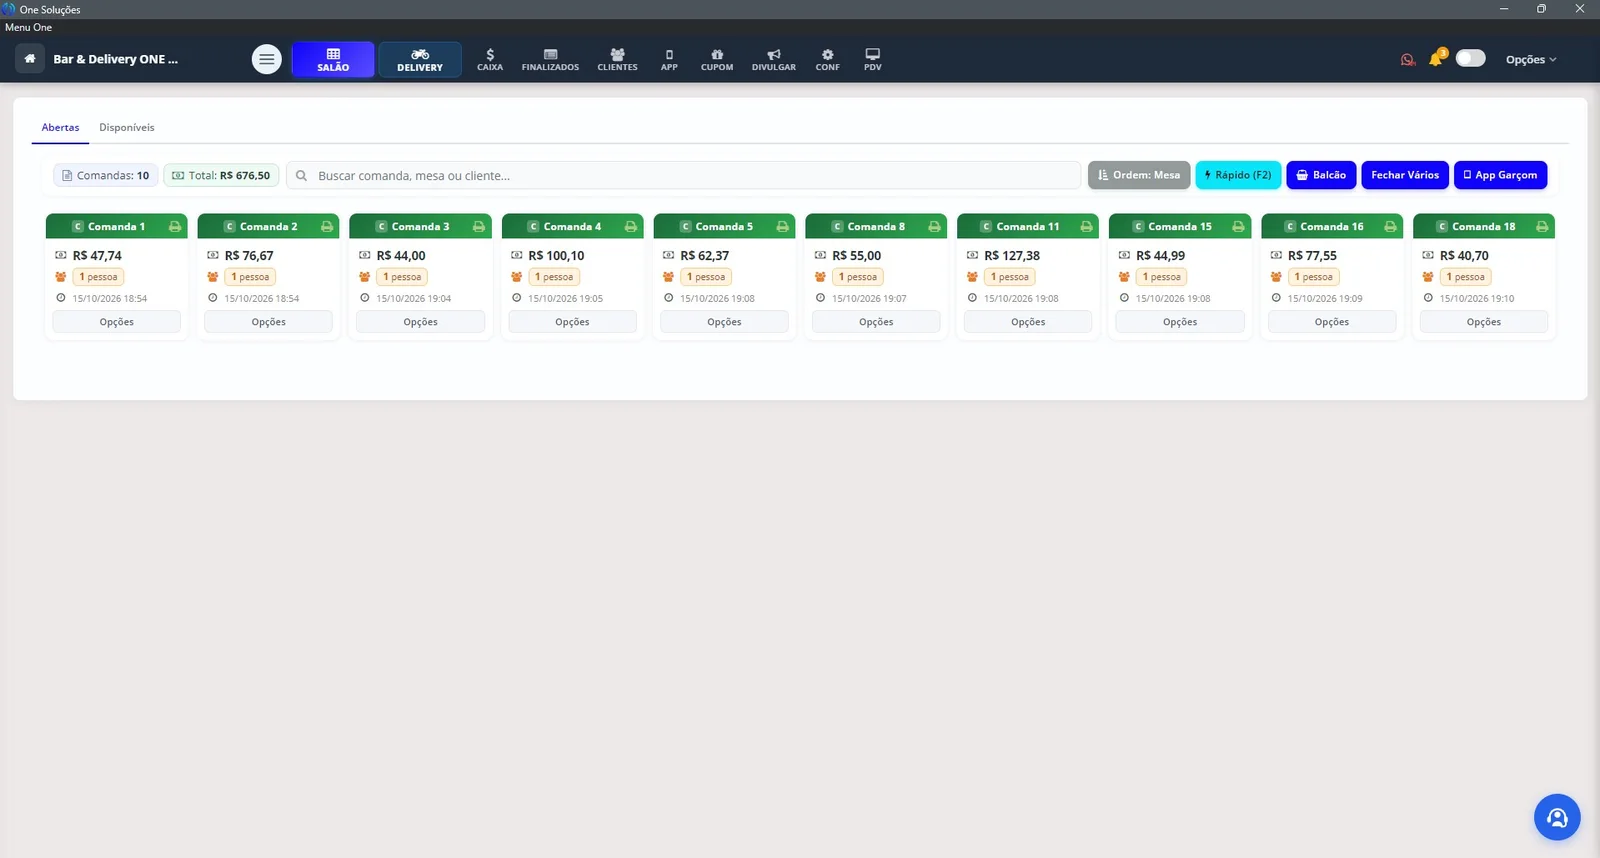Open the hamburger menu button
Screen dimensions: 1600x858
(x=266, y=59)
